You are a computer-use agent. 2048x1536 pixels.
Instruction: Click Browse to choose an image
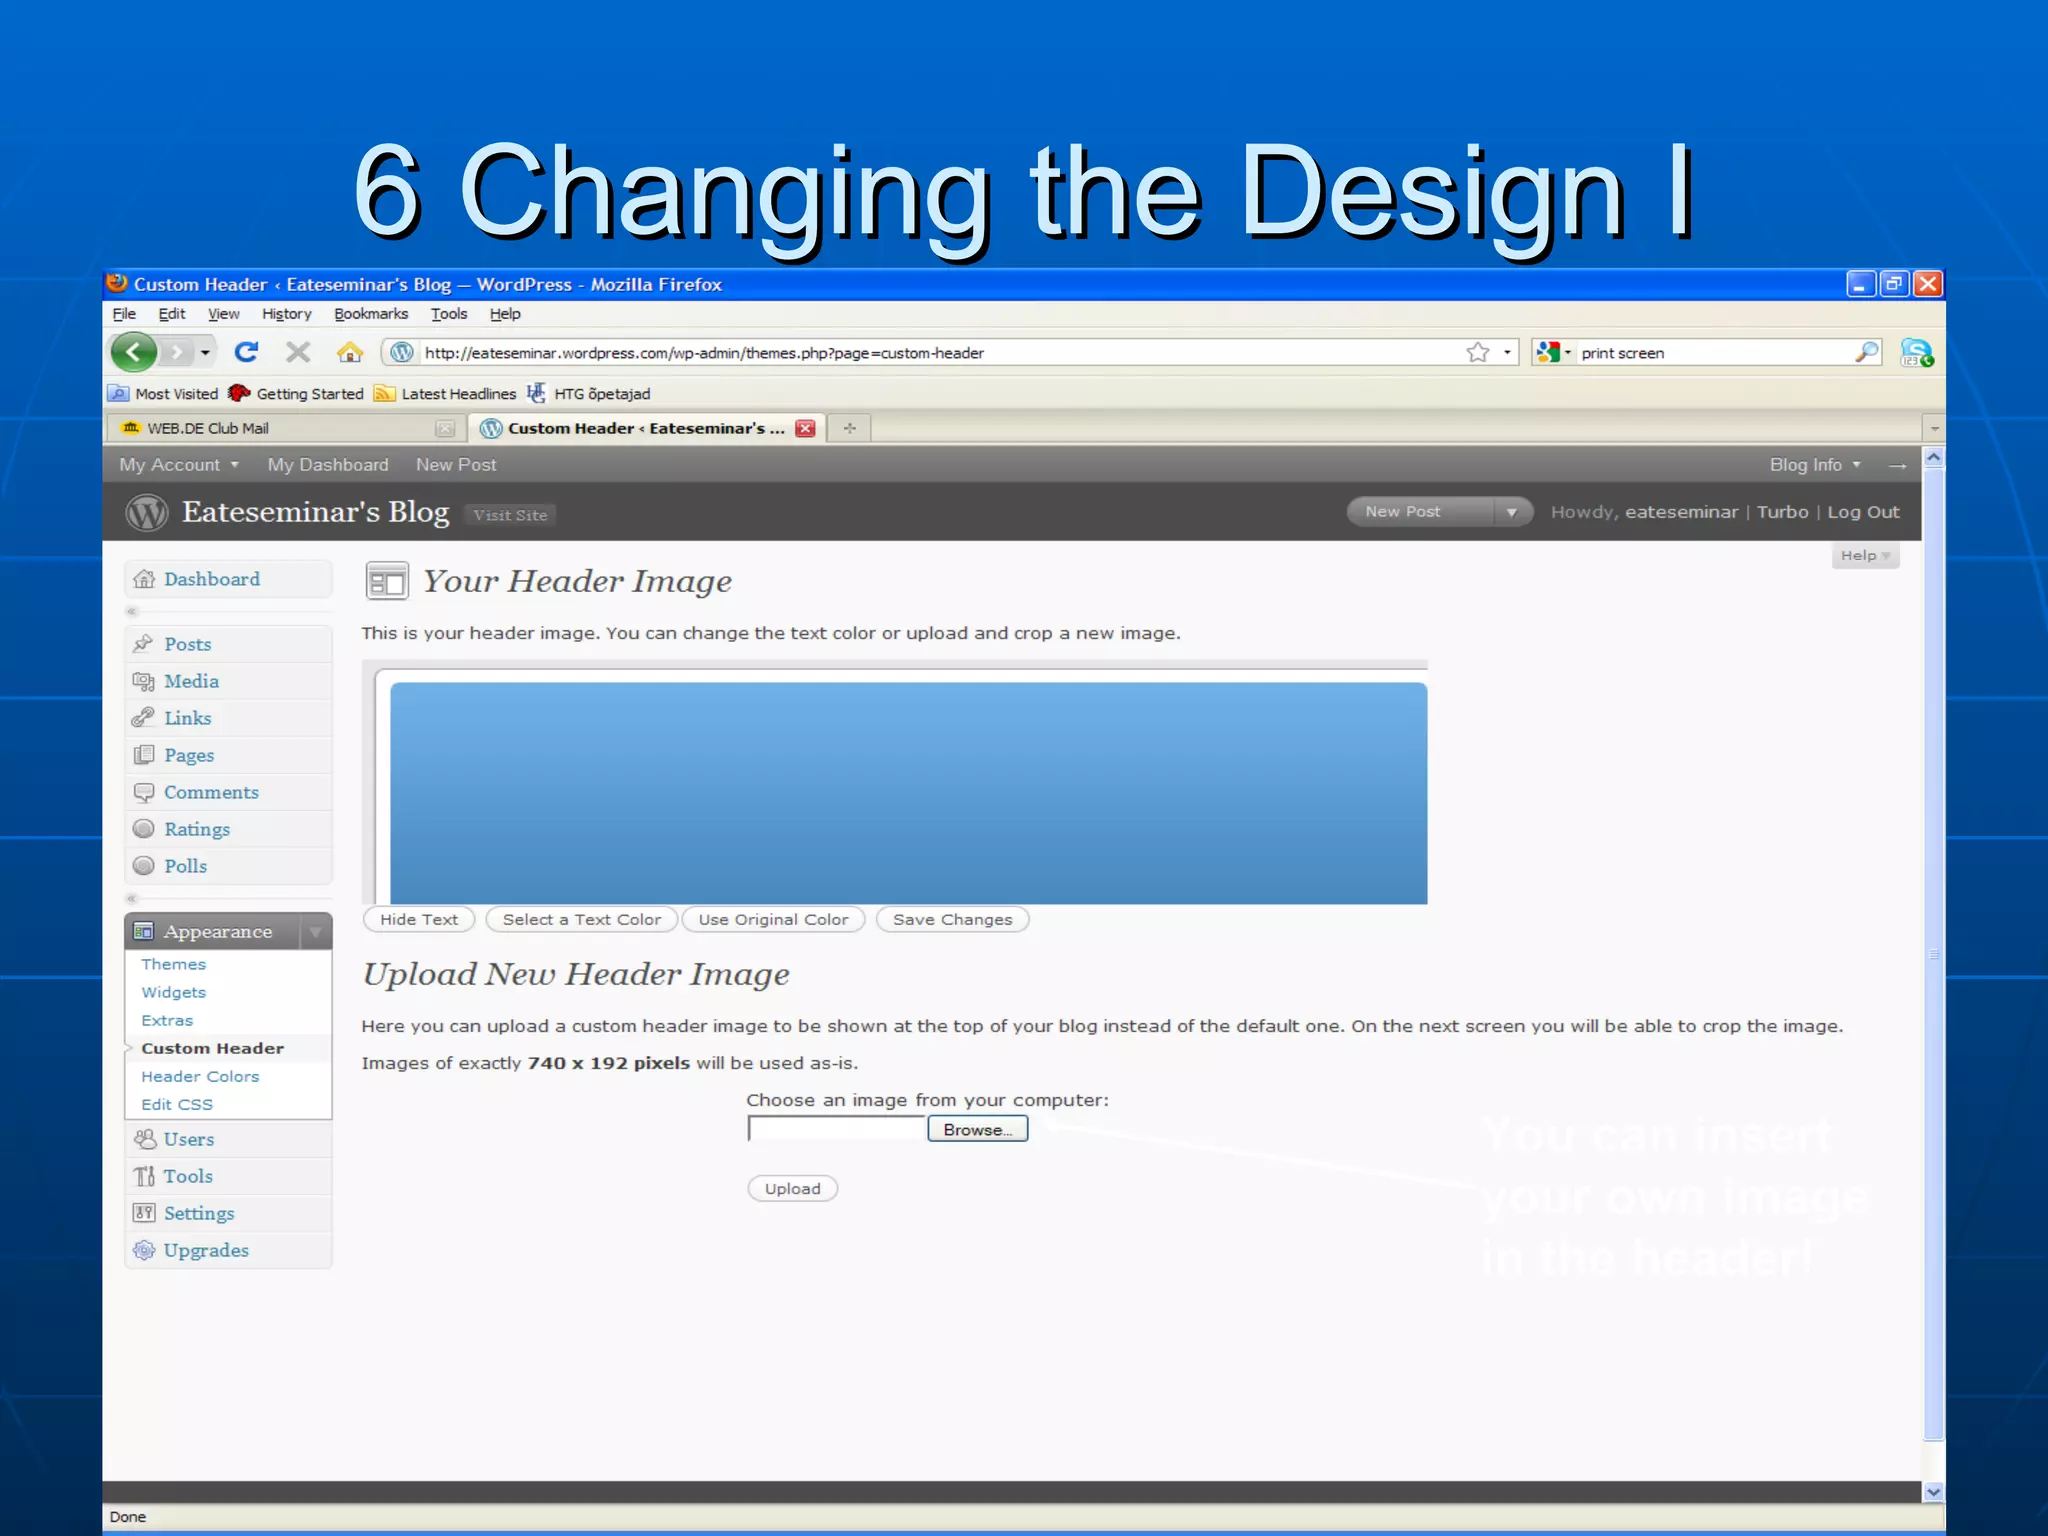point(977,1129)
